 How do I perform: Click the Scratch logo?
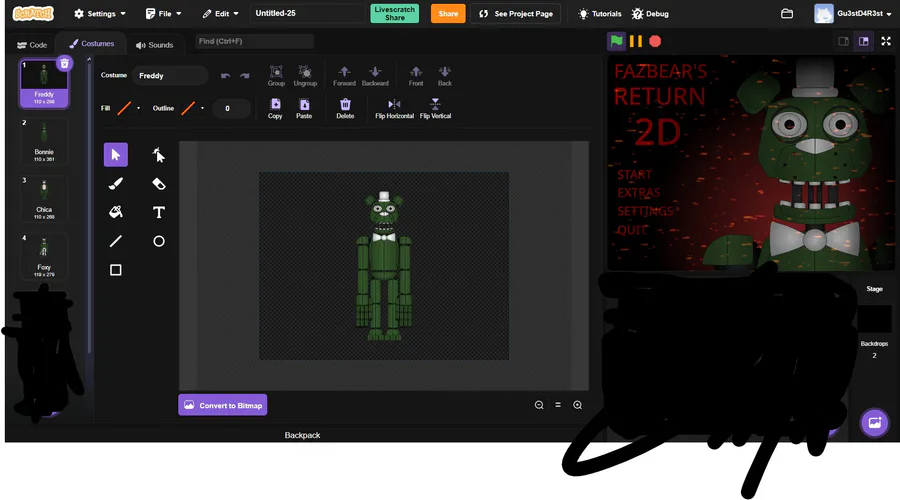click(33, 13)
